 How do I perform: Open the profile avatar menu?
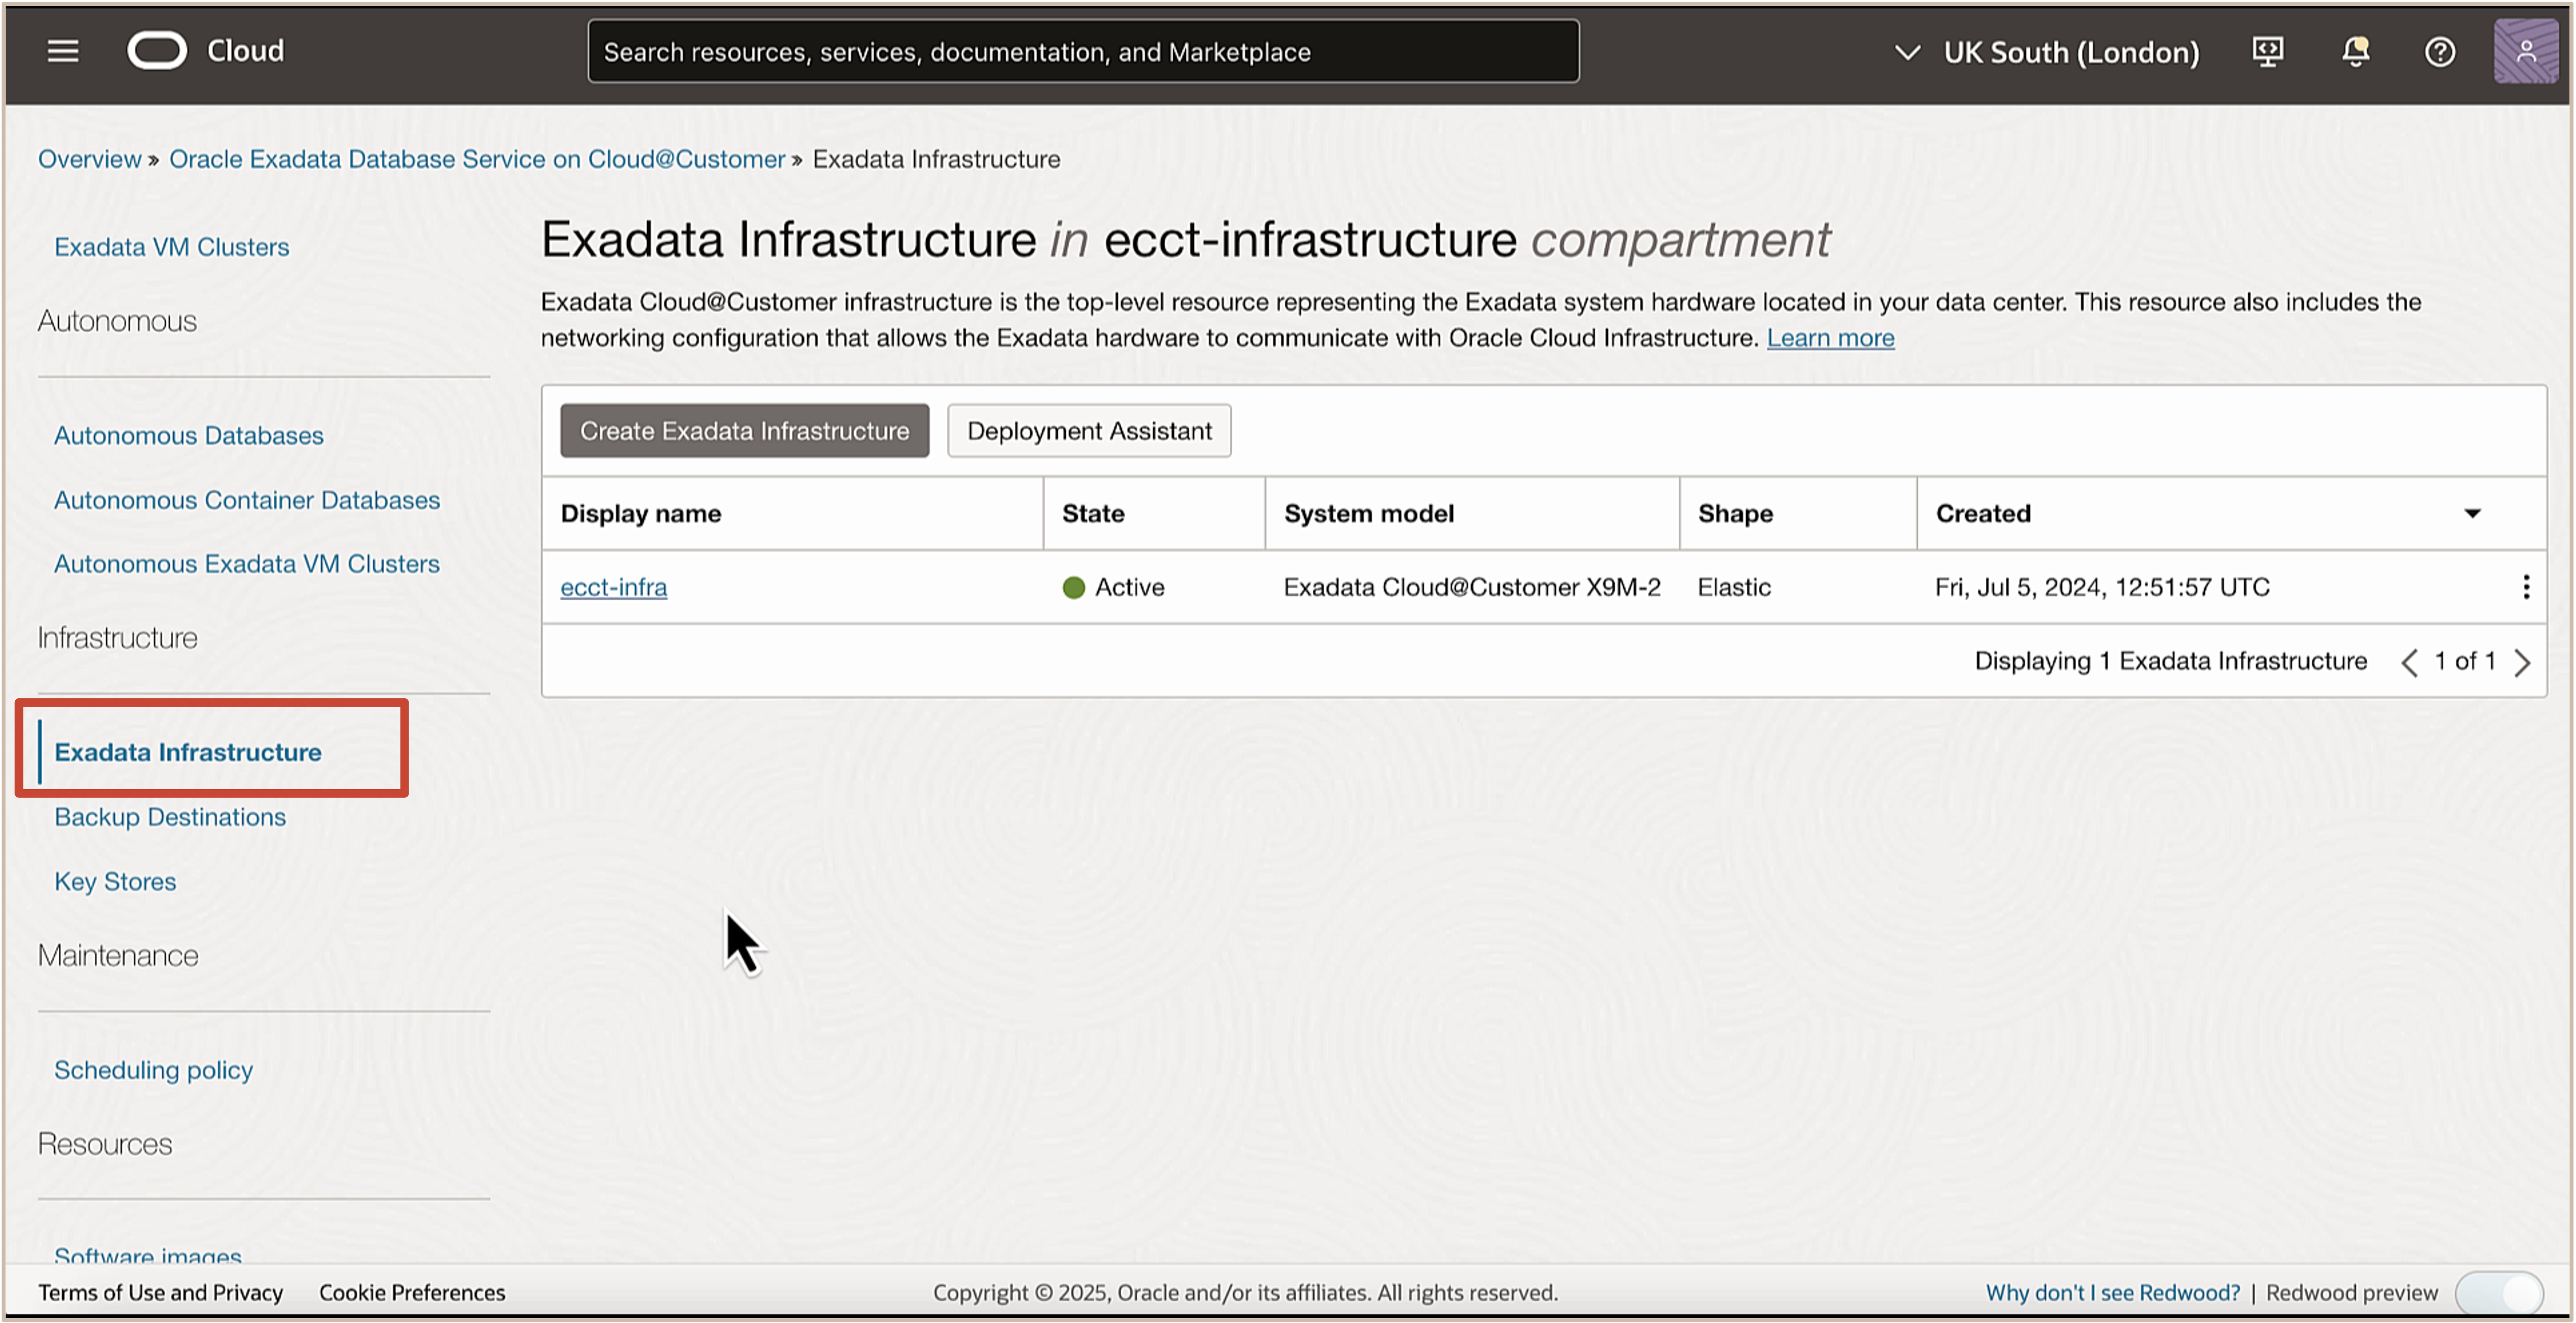[2526, 49]
